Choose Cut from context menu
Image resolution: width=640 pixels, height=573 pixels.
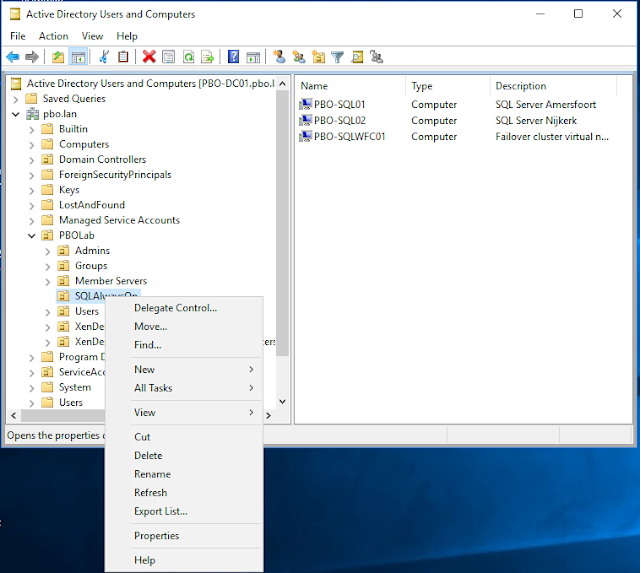pyautogui.click(x=184, y=437)
